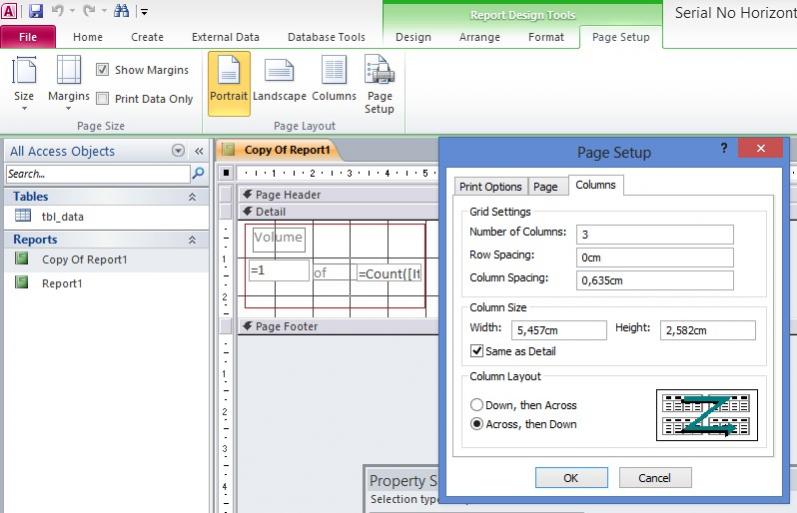Click the navigation pane Search box
797x513 pixels.
click(98, 174)
